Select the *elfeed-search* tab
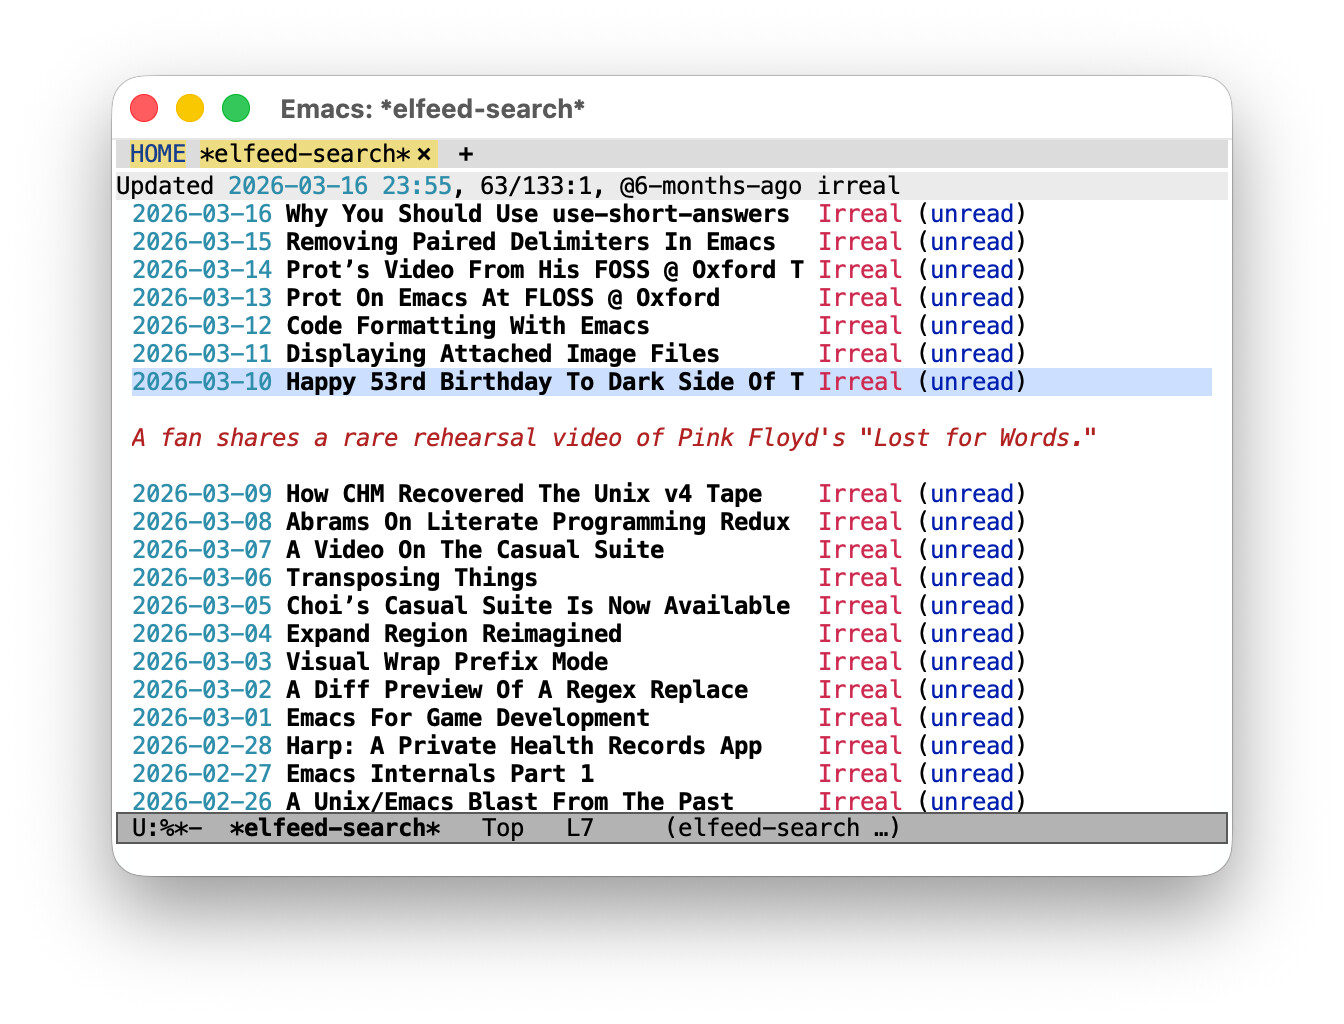Screen dimensions: 1344x1024 tap(305, 153)
